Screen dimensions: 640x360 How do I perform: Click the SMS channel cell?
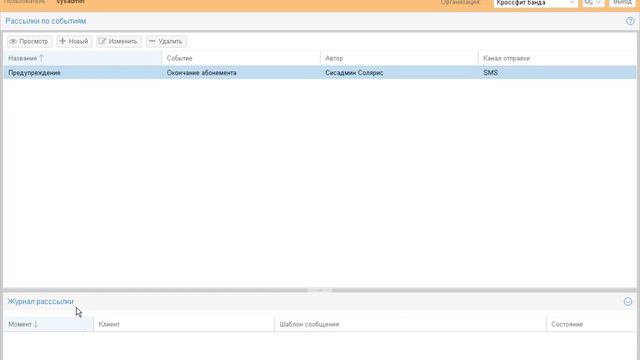(x=557, y=73)
